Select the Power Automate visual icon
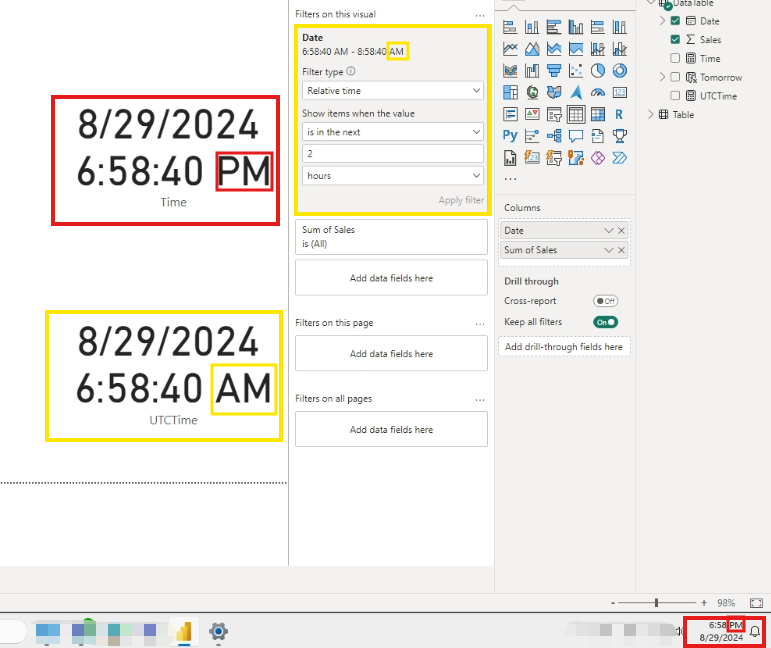 pyautogui.click(x=620, y=158)
